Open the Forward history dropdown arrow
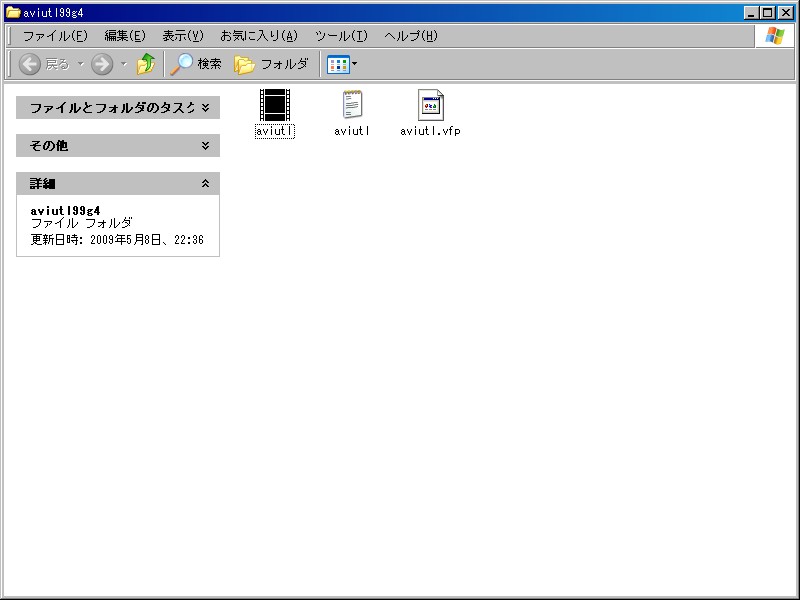Viewport: 800px width, 600px height. (123, 64)
